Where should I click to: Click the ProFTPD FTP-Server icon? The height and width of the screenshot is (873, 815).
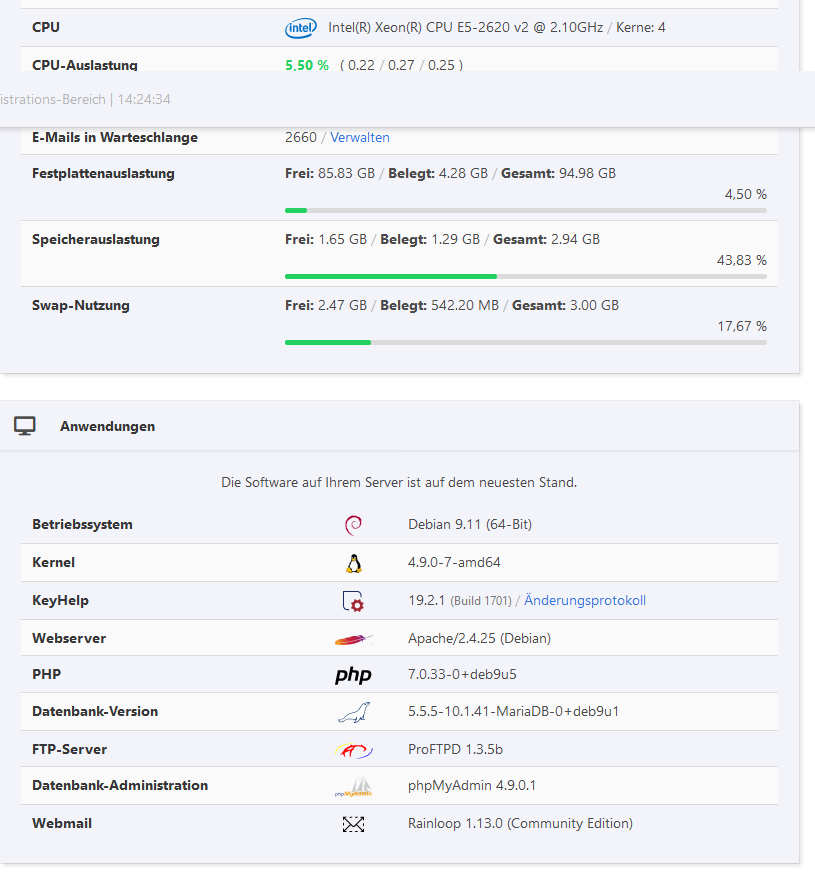pyautogui.click(x=353, y=750)
